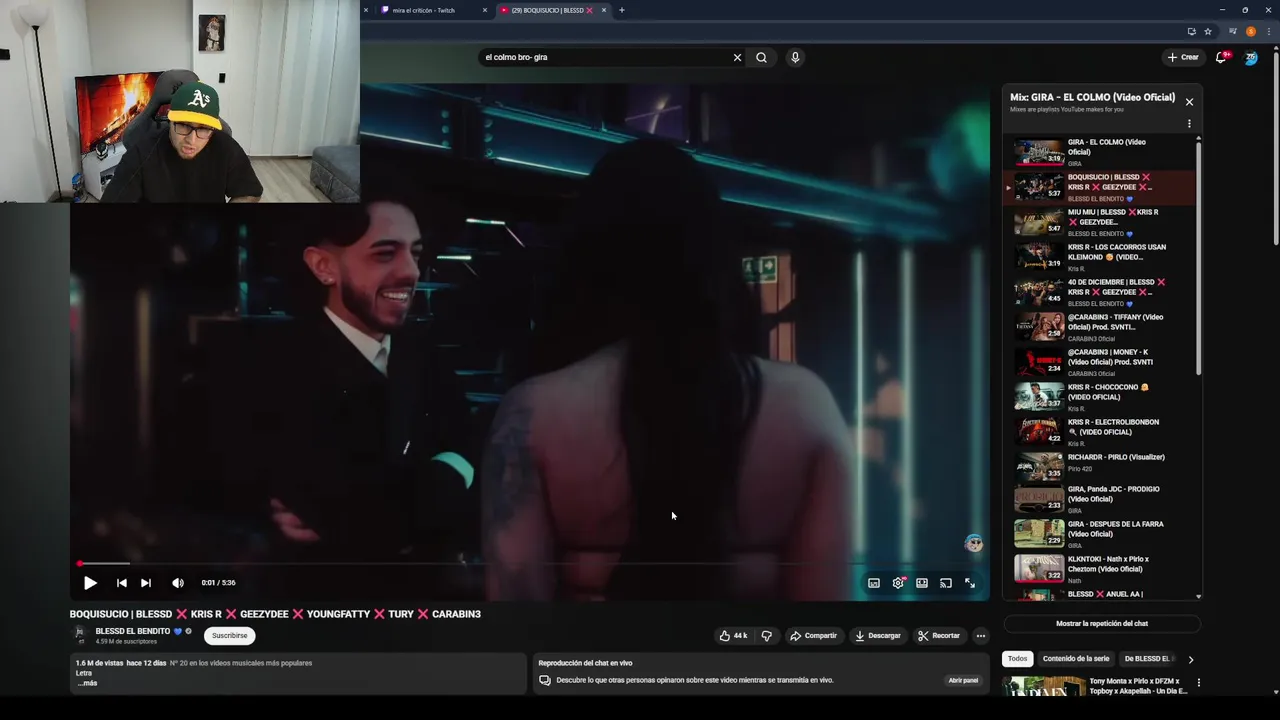Switch to theater mode view
The height and width of the screenshot is (720, 1280).
click(x=922, y=583)
